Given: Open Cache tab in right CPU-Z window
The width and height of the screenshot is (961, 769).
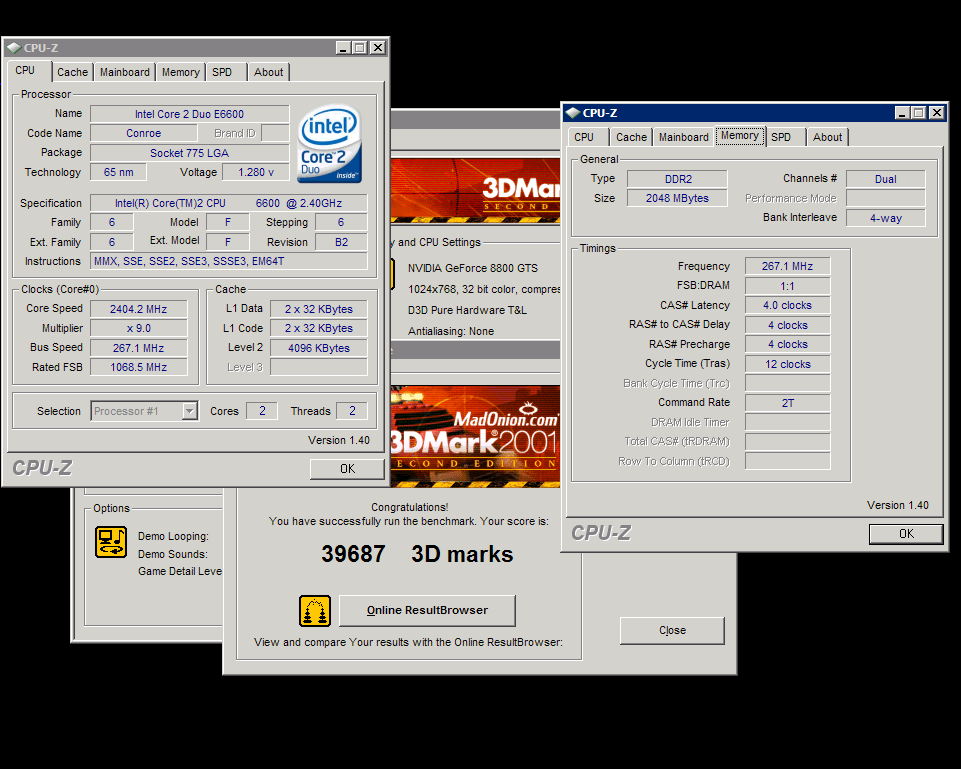Looking at the screenshot, I should click(x=631, y=137).
